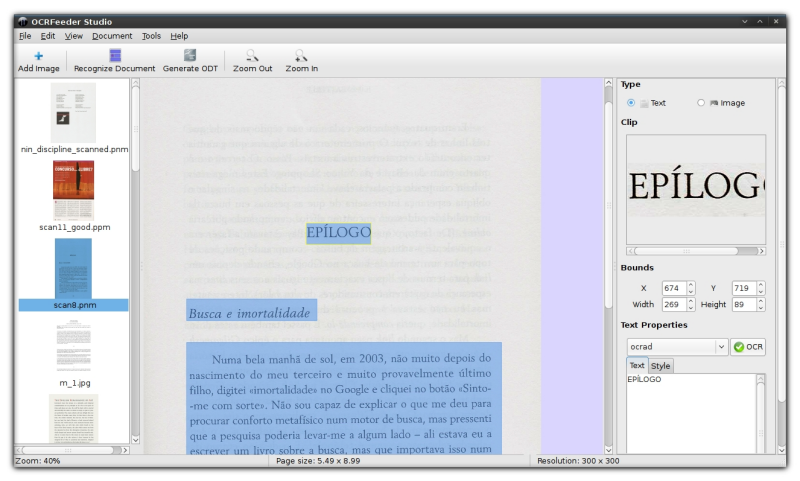
Task: Click right arrow of clip preview scrollbar
Action: click(762, 251)
